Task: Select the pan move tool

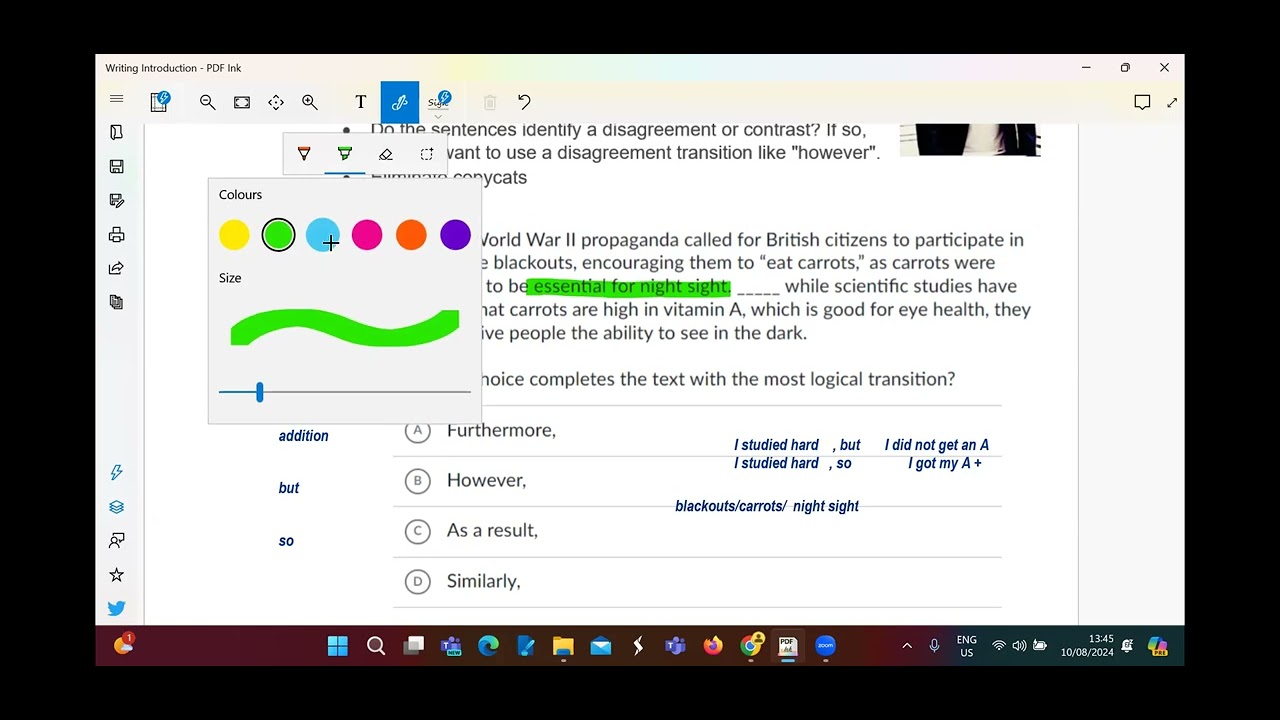Action: pos(276,102)
